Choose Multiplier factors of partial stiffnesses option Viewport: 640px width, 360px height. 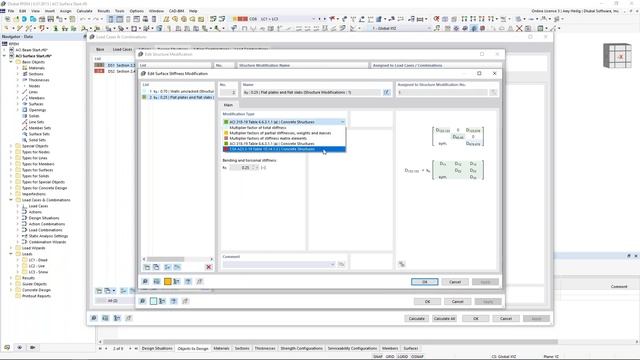pyautogui.click(x=284, y=133)
